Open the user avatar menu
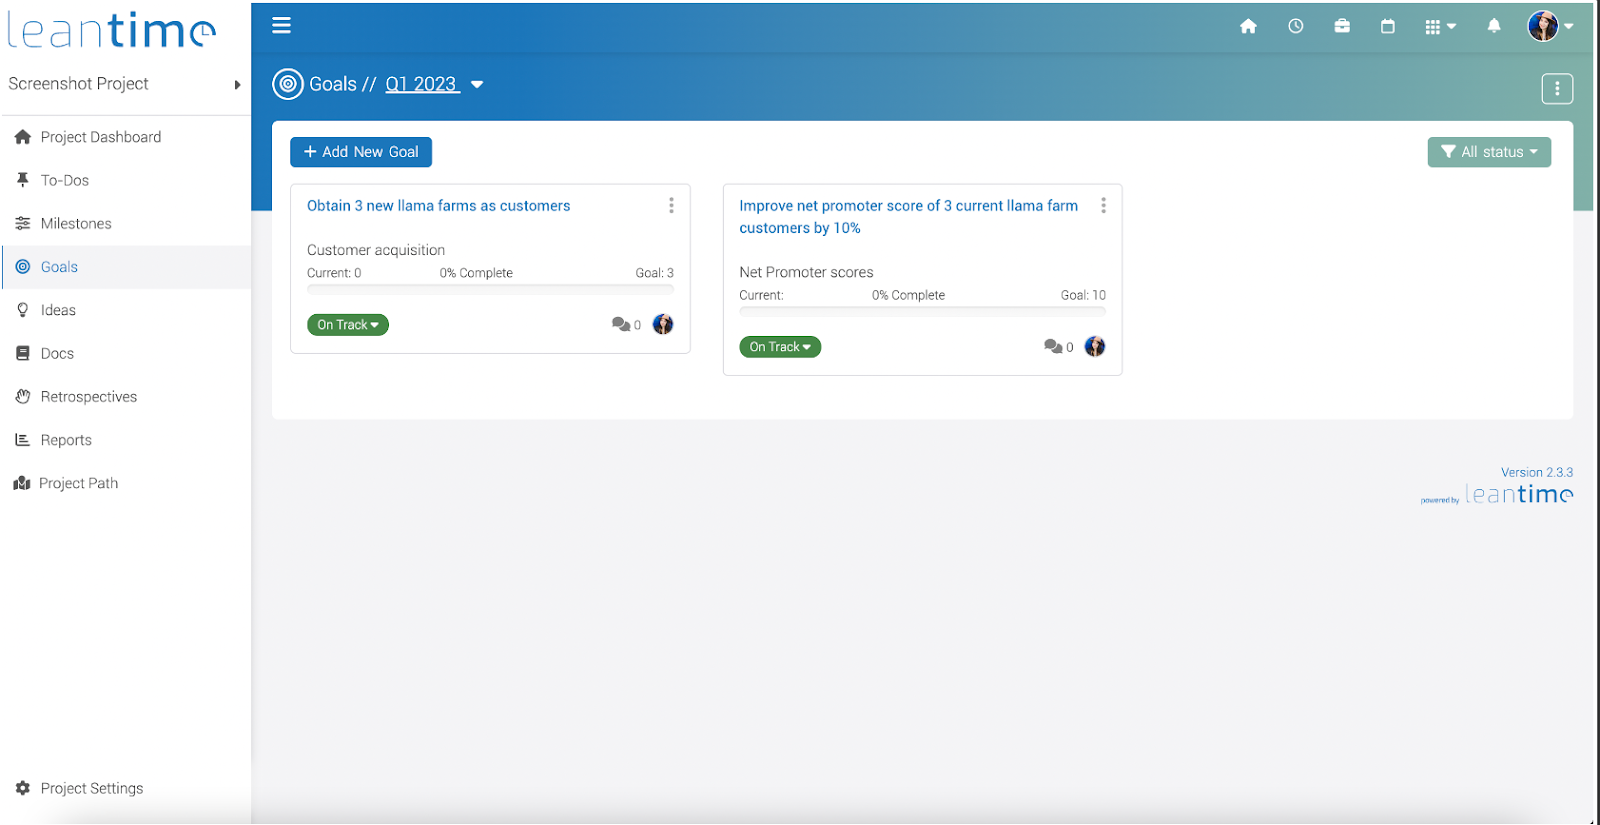 click(x=1550, y=26)
